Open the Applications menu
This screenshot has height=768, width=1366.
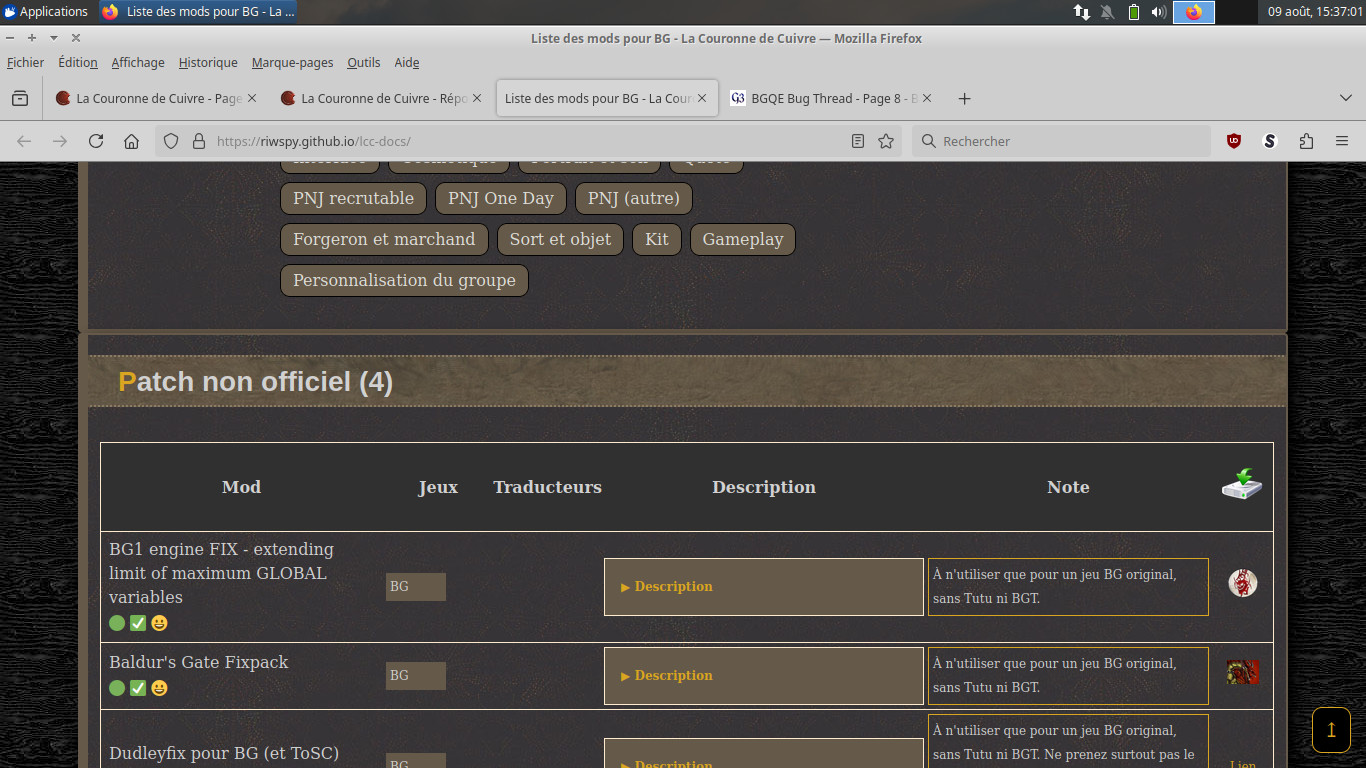[46, 12]
